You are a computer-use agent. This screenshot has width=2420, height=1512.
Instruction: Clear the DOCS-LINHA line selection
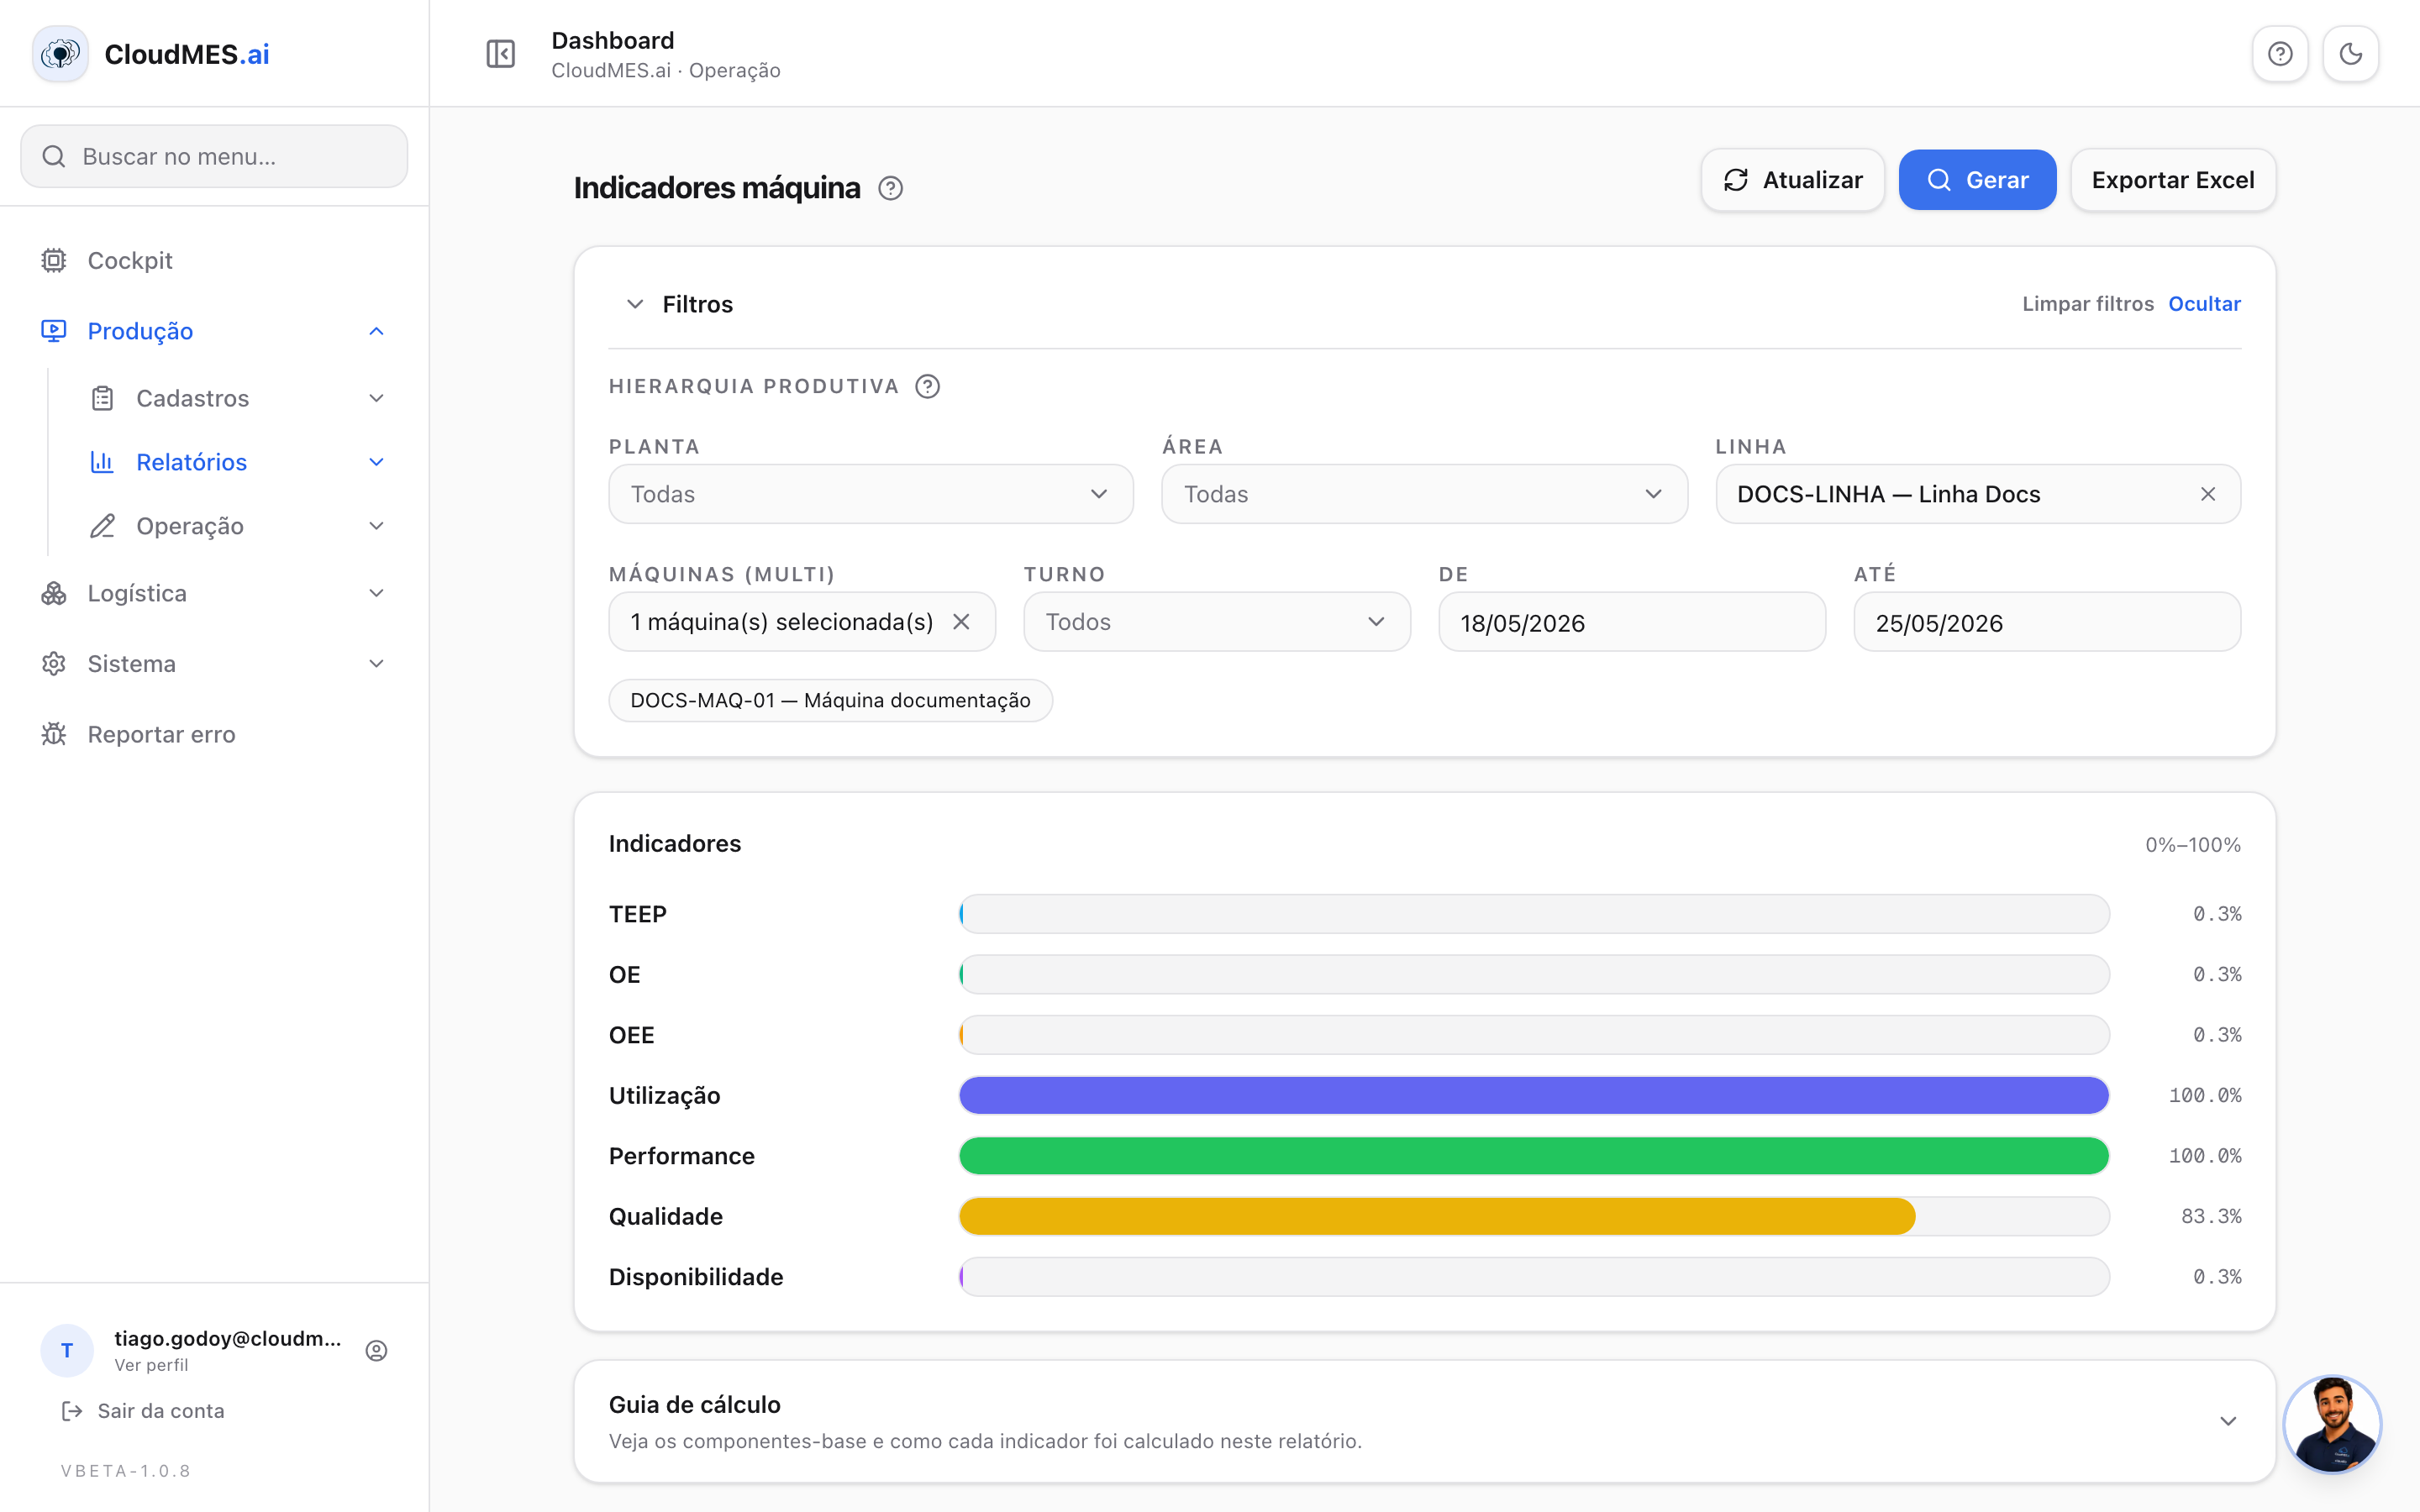point(2208,494)
